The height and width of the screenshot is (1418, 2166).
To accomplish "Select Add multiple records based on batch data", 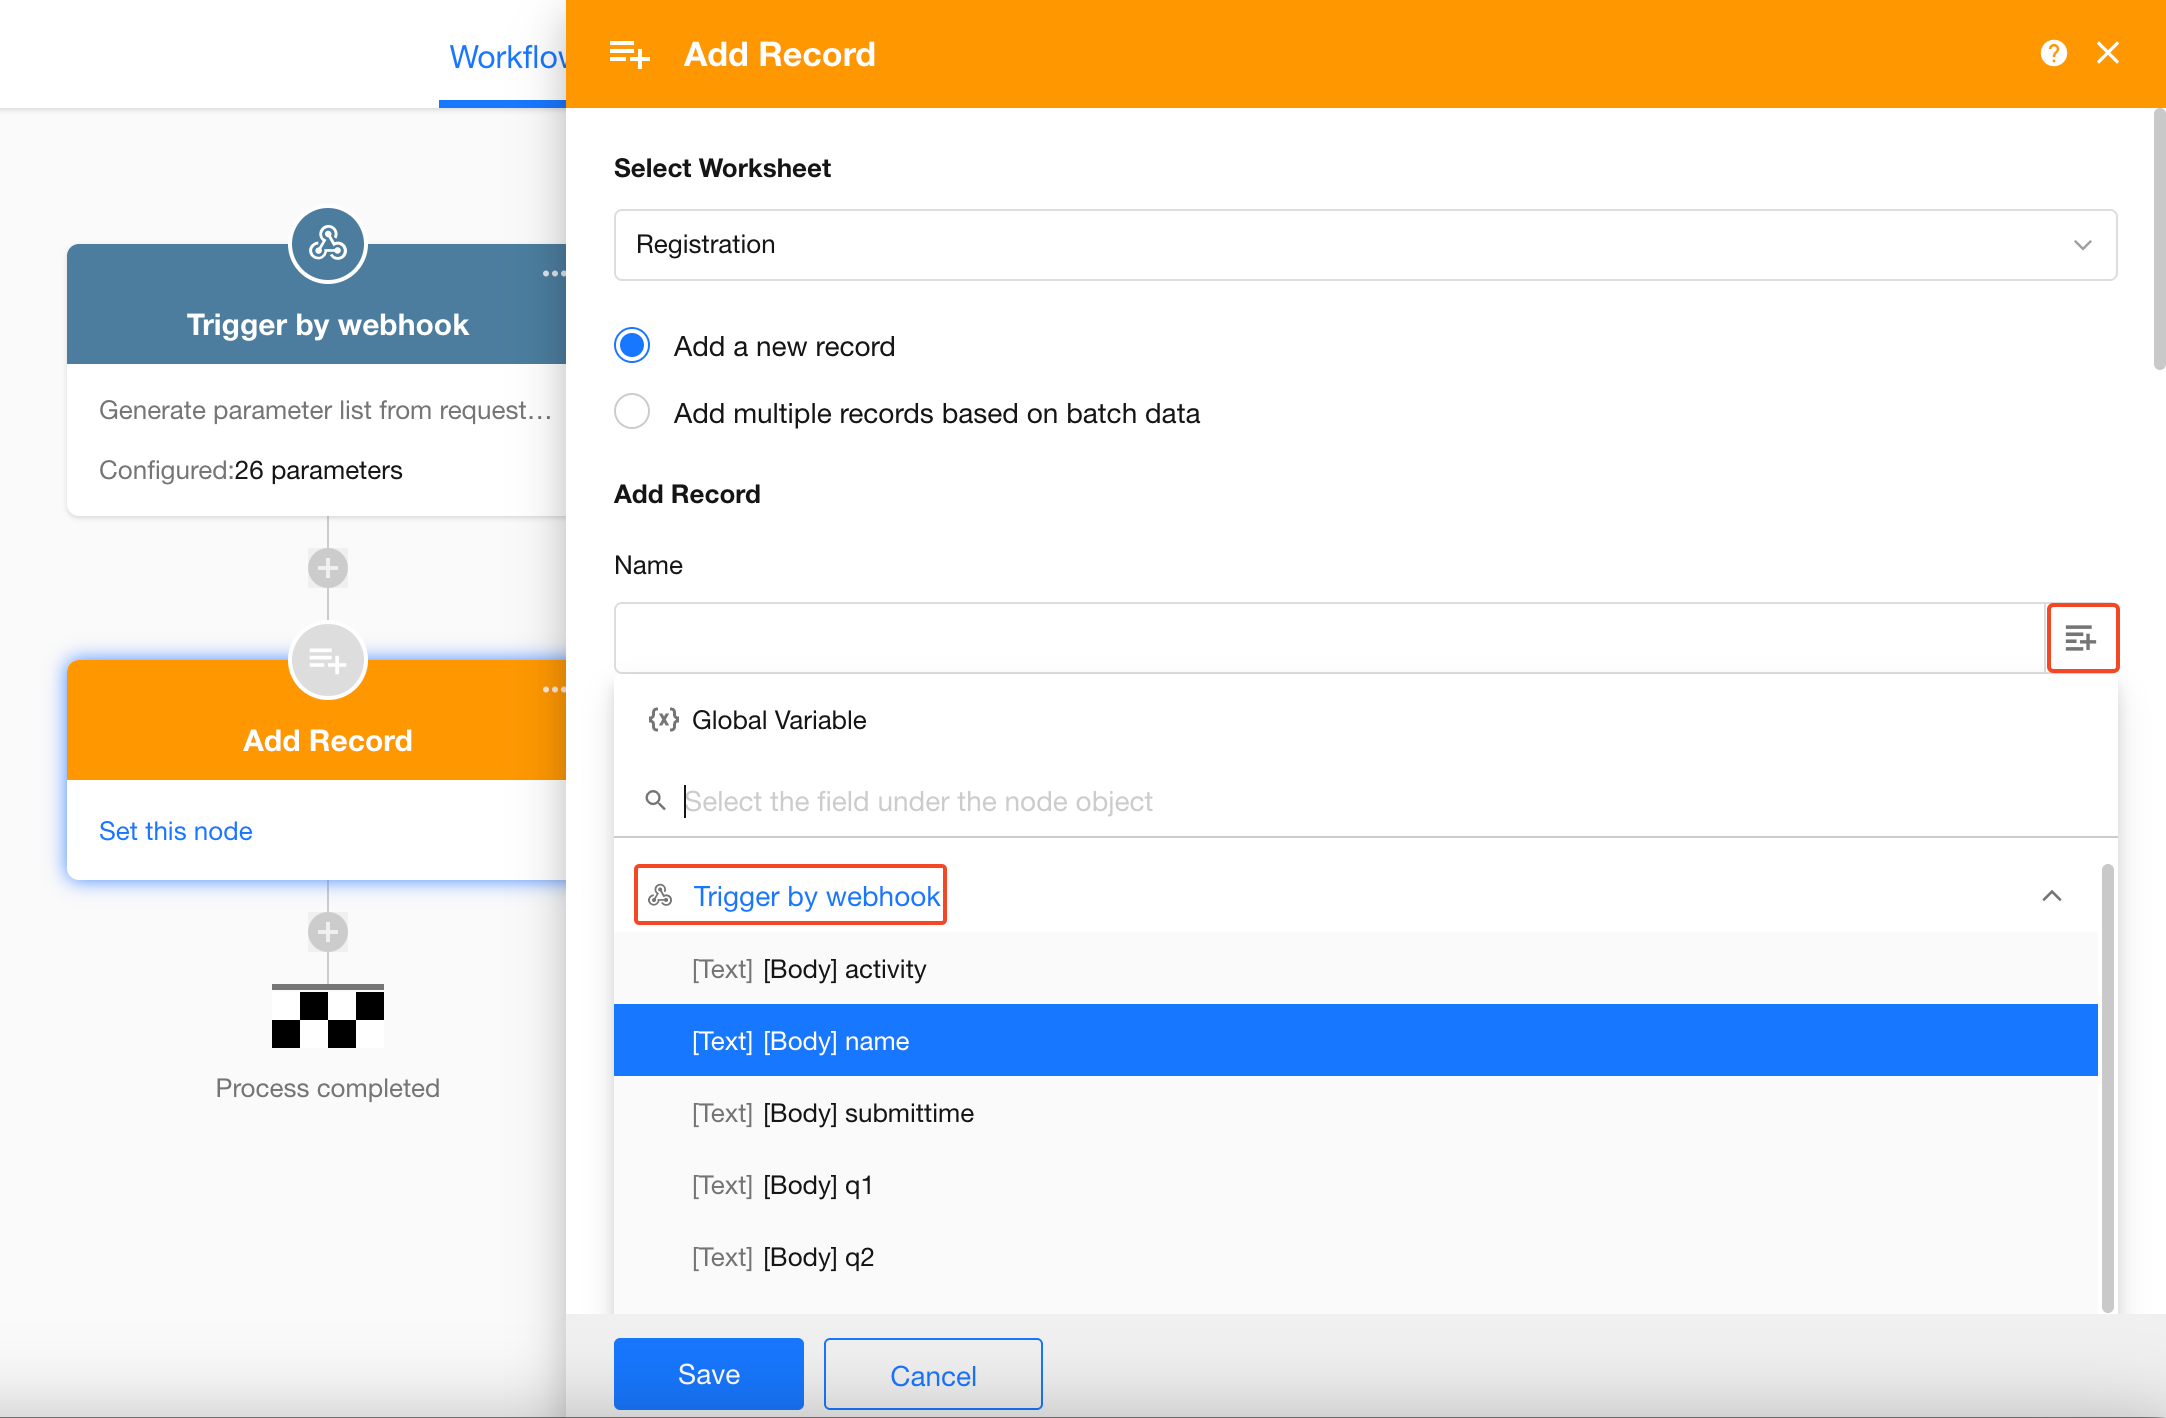I will click(x=632, y=412).
